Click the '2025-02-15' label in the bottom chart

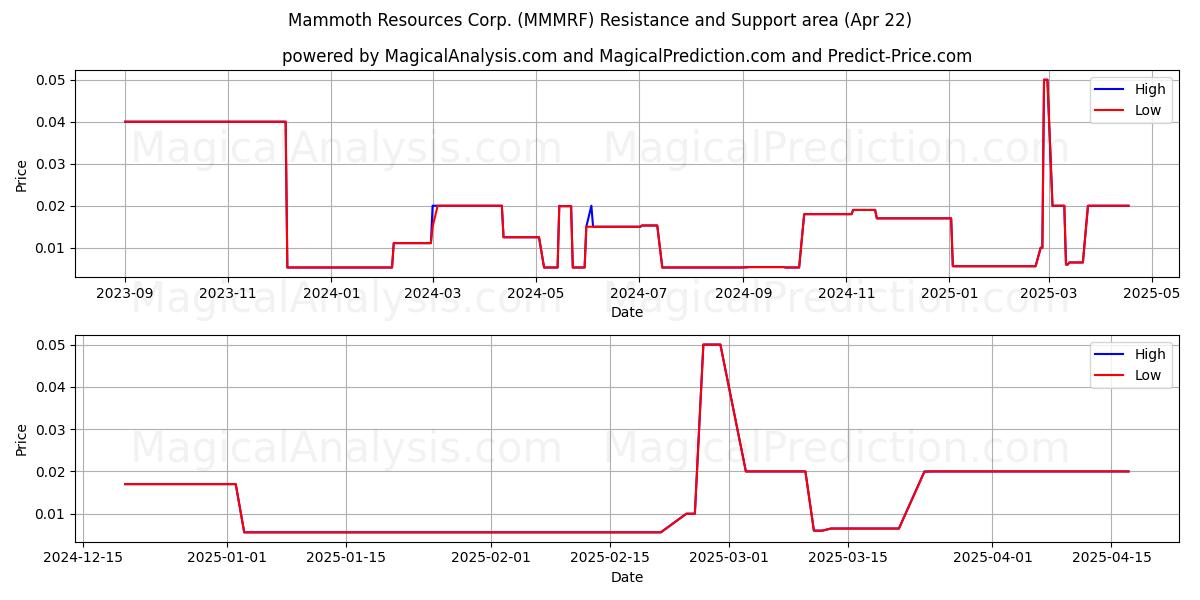pos(610,559)
